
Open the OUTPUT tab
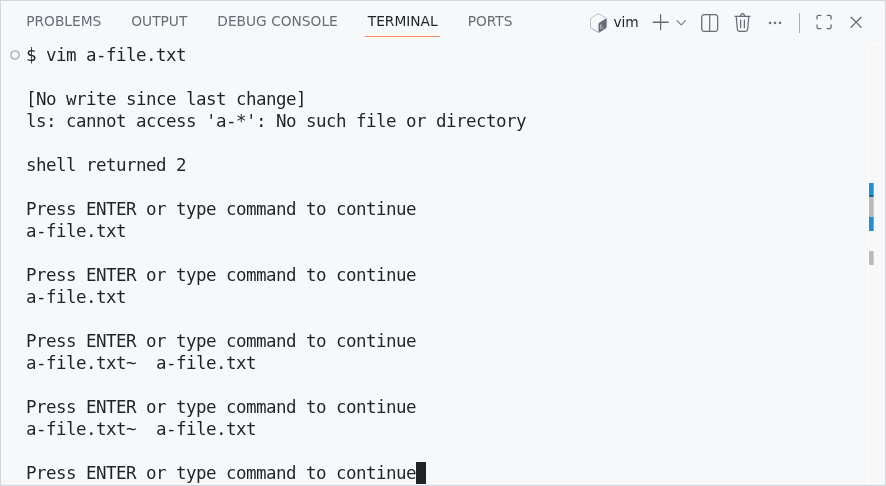point(159,21)
